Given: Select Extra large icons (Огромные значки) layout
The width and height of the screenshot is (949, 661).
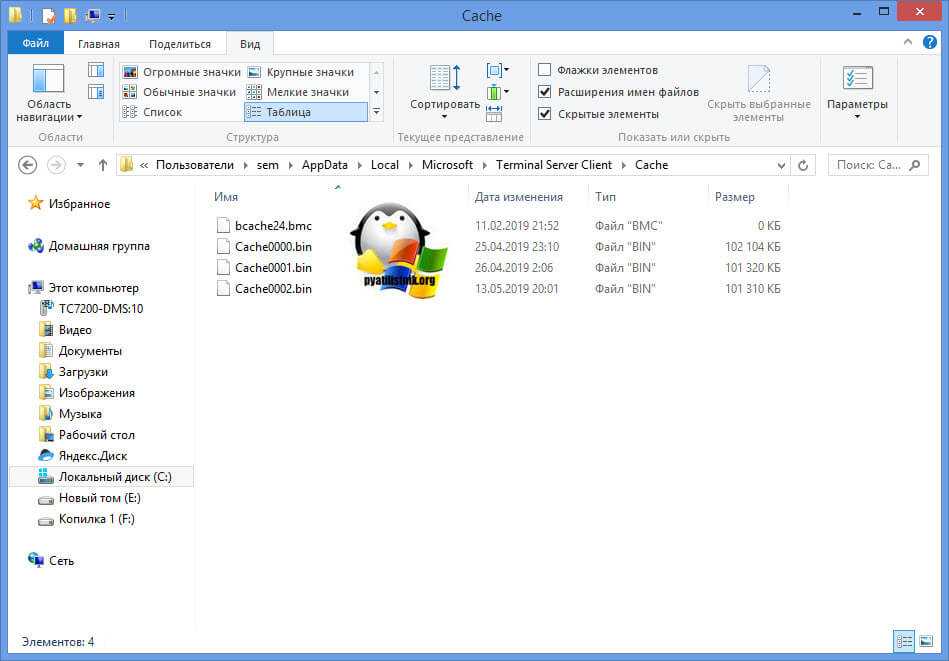Looking at the screenshot, I should click(181, 72).
